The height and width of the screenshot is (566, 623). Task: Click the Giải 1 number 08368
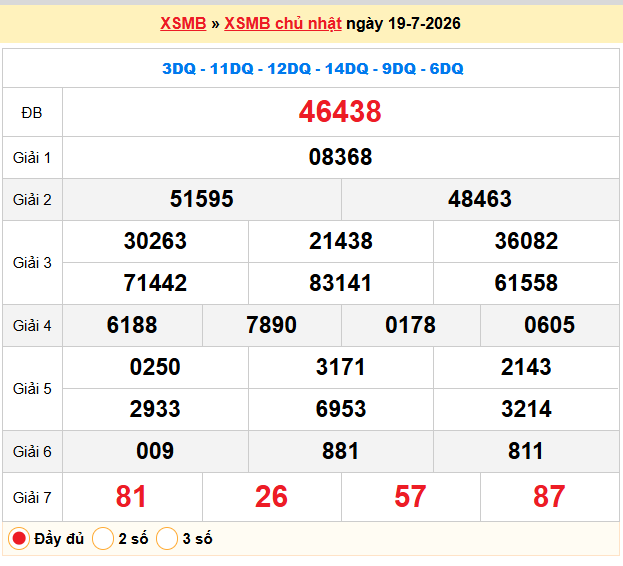(x=341, y=157)
